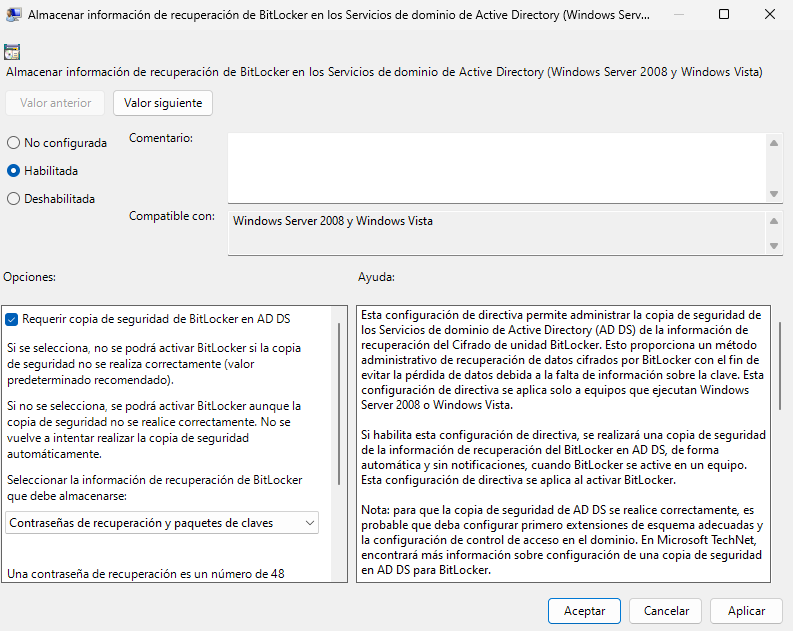The width and height of the screenshot is (793, 631).
Task: Minimize the policy dialog window
Action: pyautogui.click(x=677, y=15)
